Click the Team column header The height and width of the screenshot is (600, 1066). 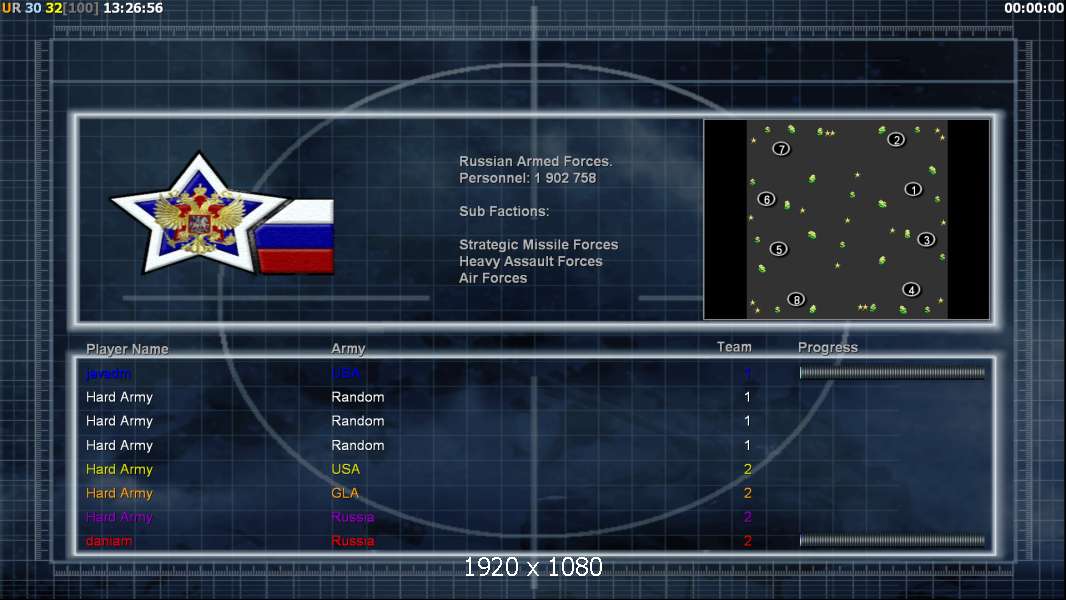734,347
